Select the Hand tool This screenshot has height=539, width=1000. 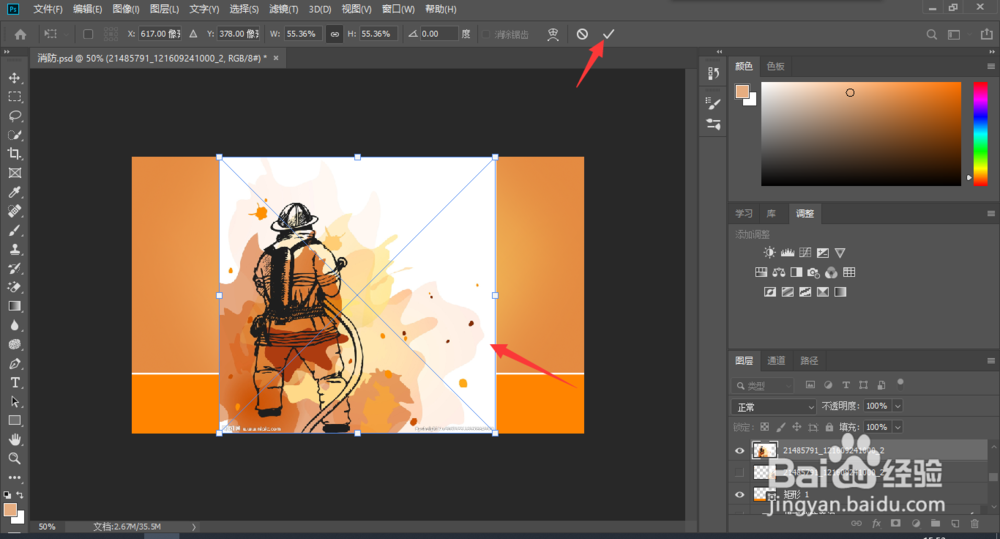pos(15,439)
